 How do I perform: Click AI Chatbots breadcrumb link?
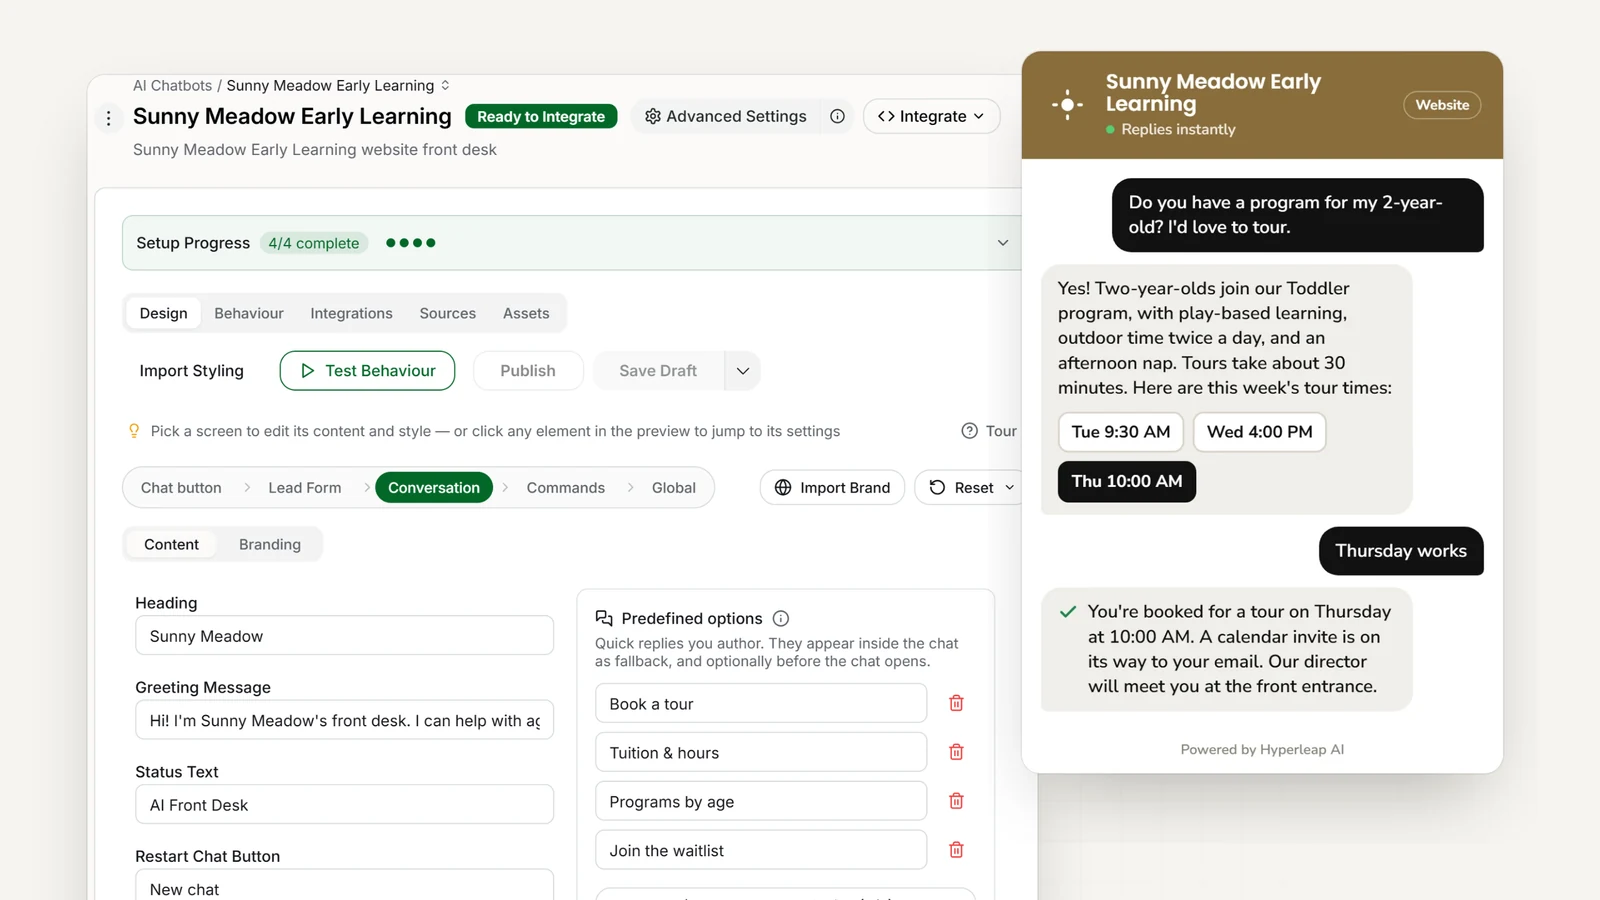point(172,85)
